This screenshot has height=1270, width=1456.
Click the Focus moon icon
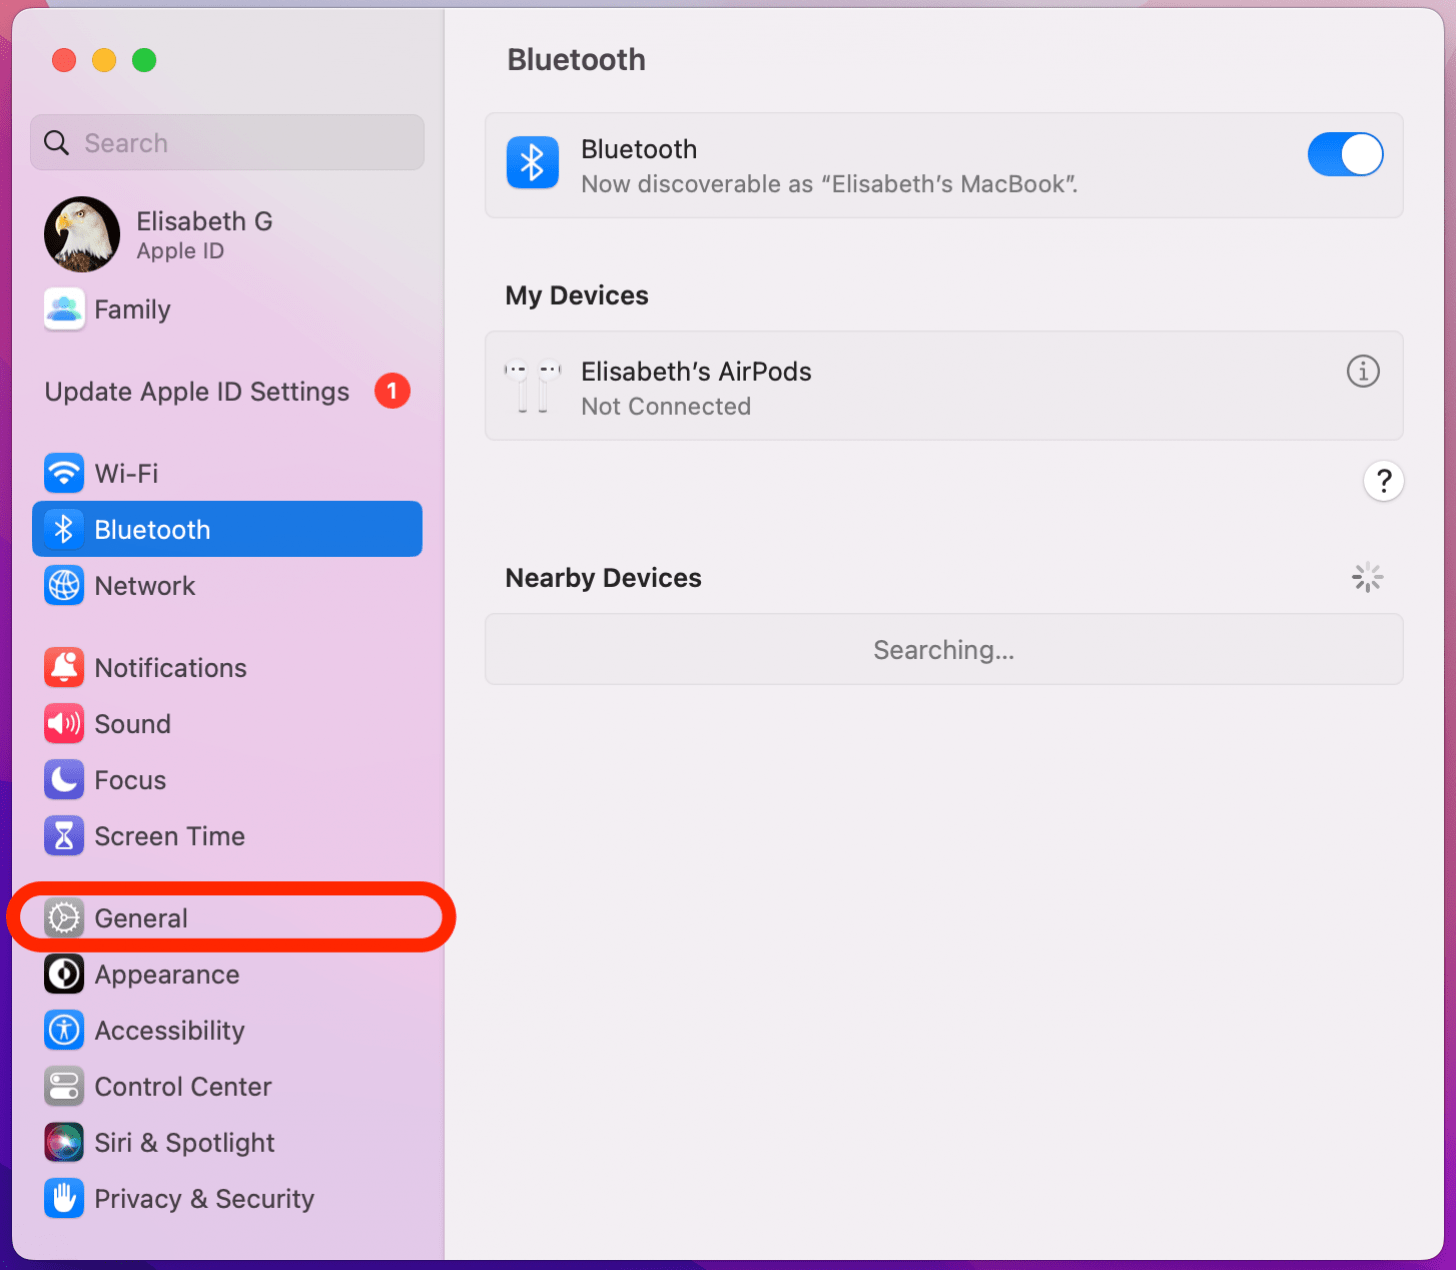pyautogui.click(x=64, y=779)
